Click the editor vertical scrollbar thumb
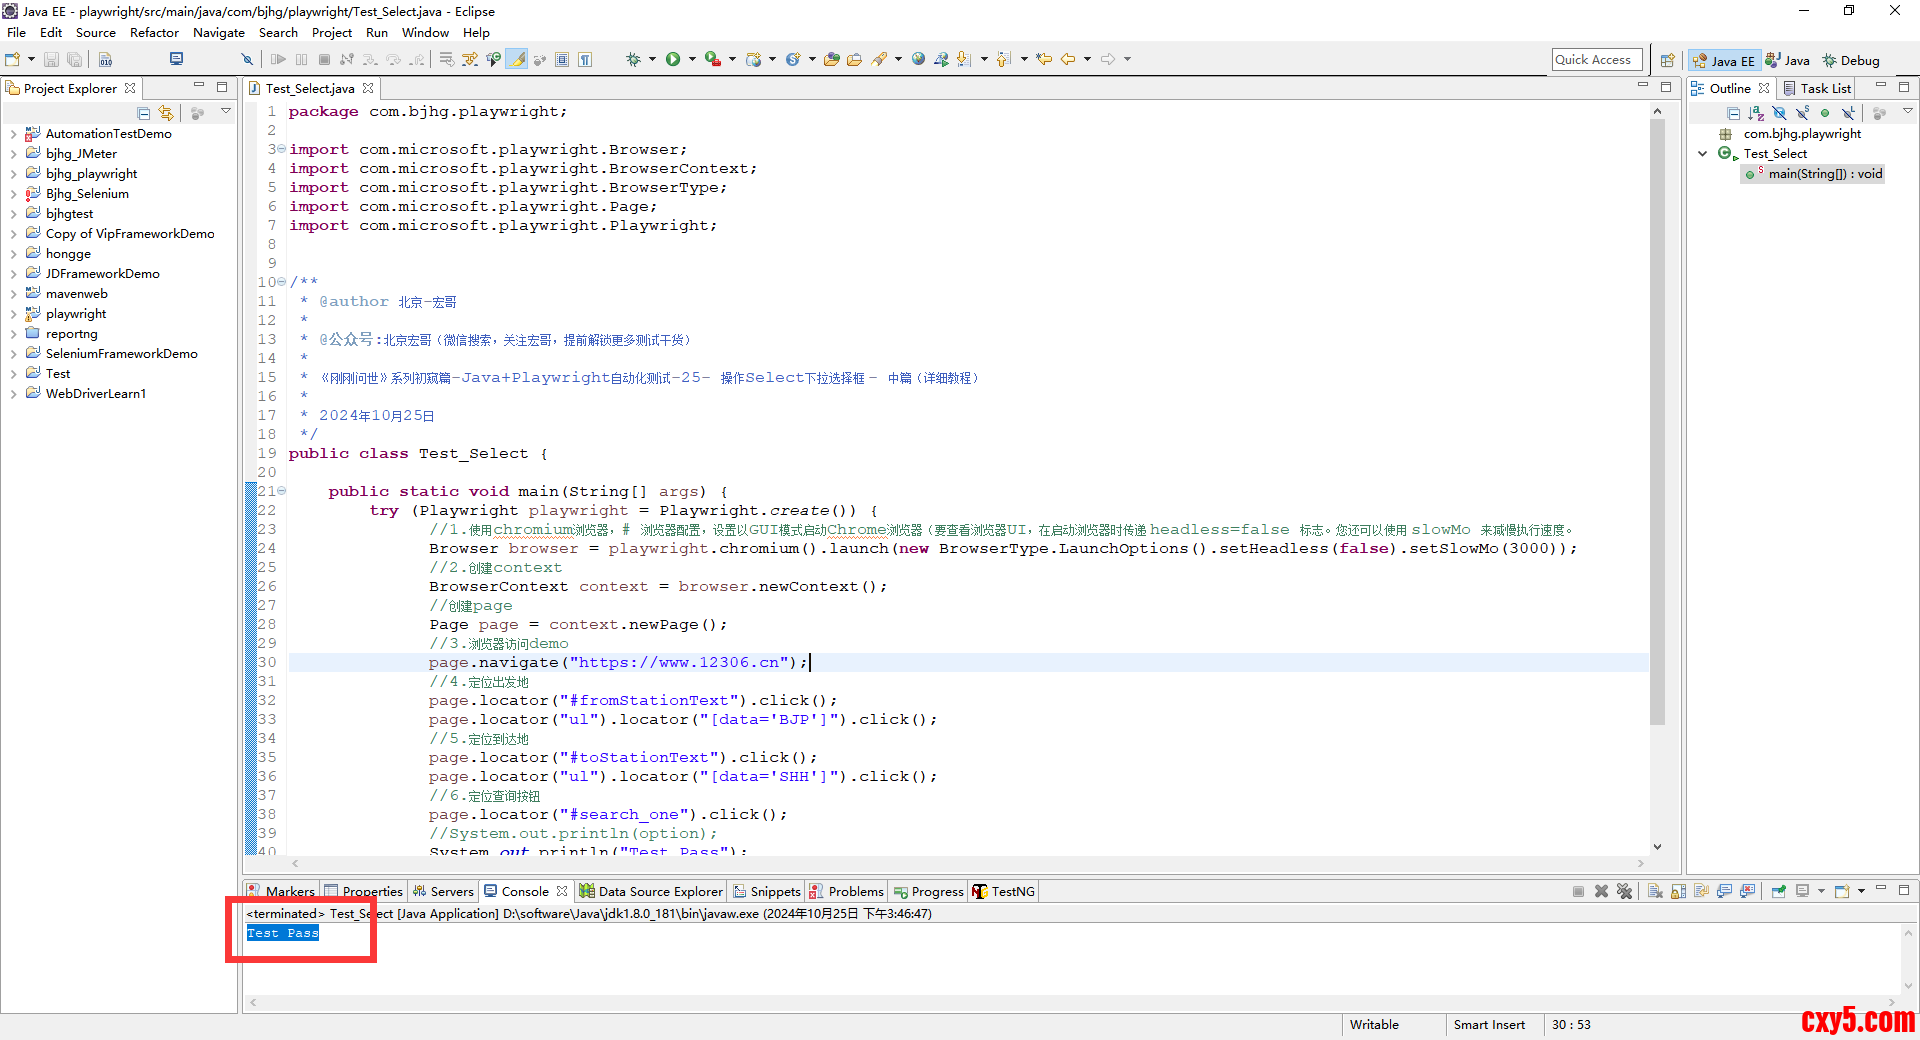This screenshot has height=1040, width=1920. pyautogui.click(x=1657, y=420)
